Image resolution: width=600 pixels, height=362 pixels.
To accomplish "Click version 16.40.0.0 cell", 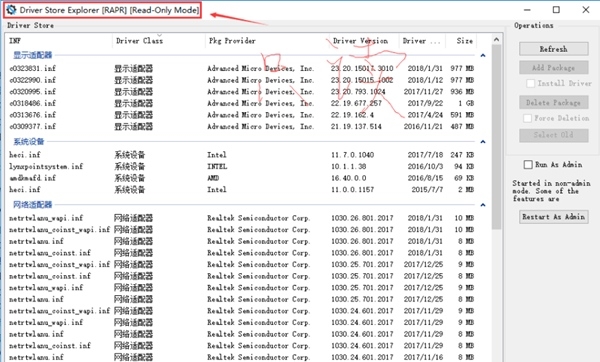I will coord(349,178).
